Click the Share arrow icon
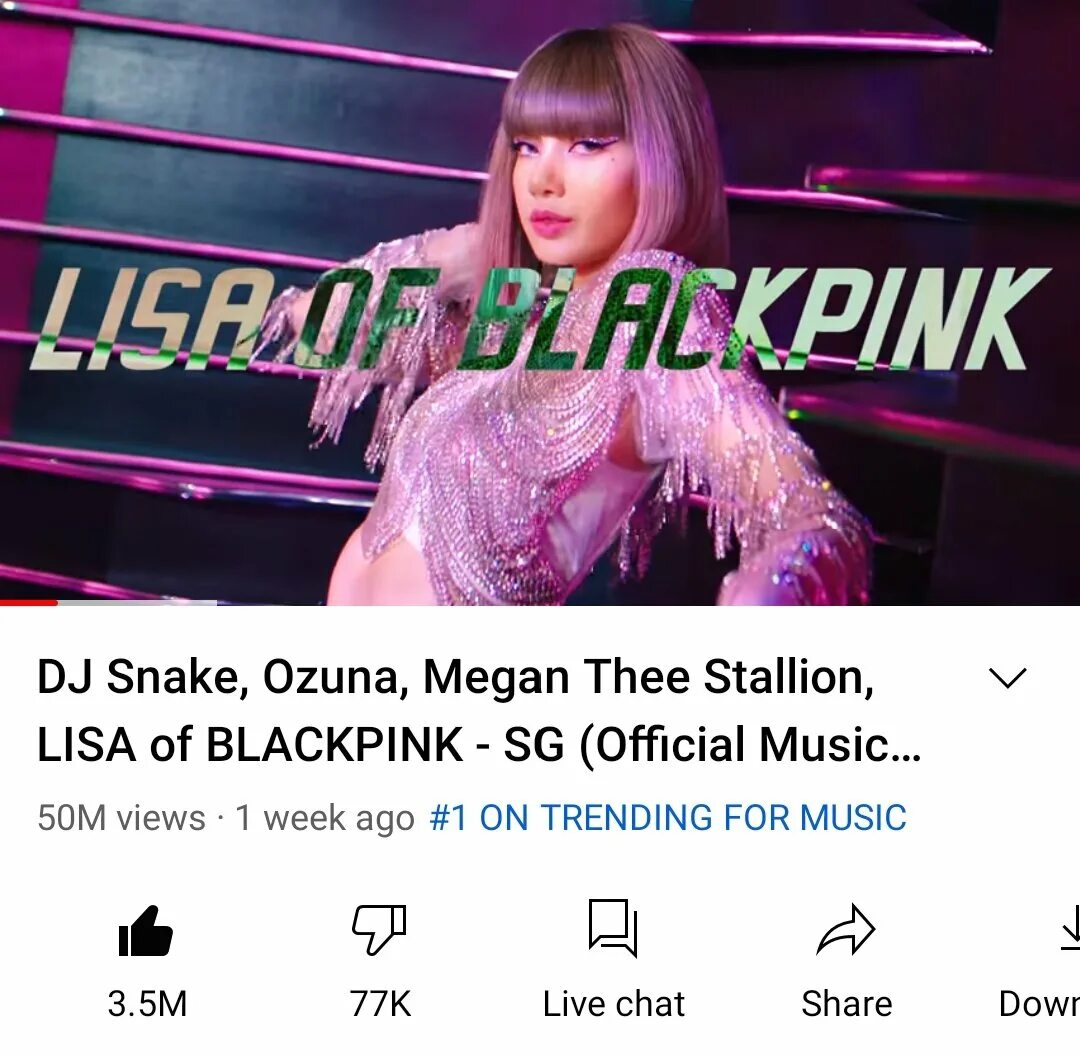 tap(846, 930)
